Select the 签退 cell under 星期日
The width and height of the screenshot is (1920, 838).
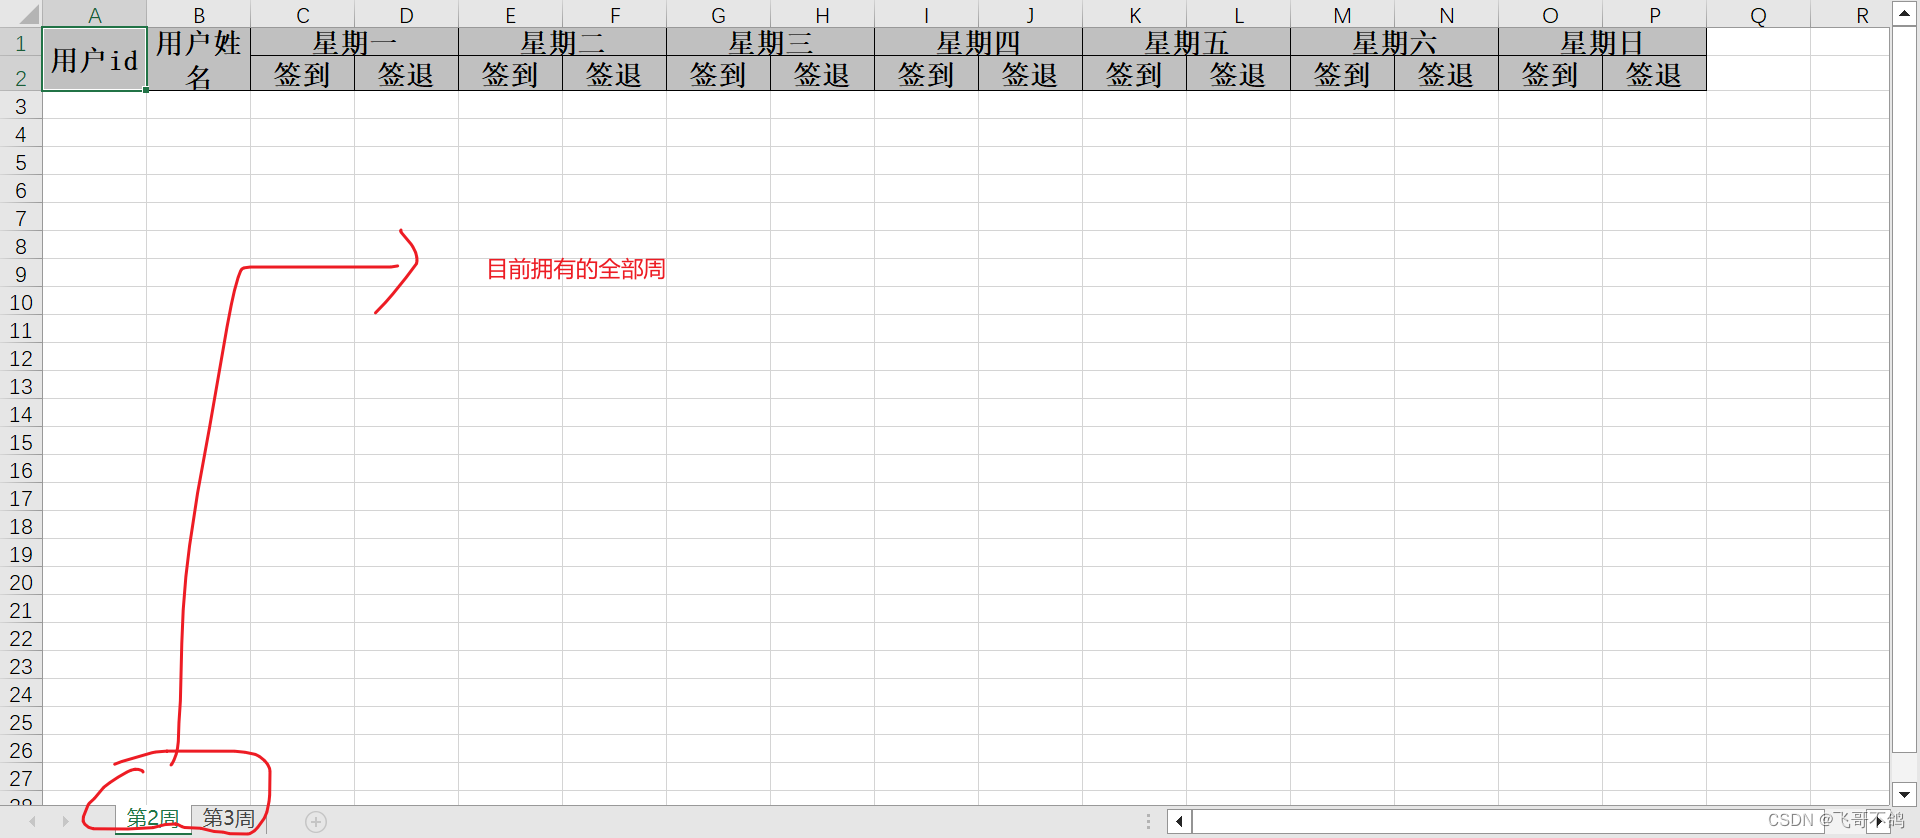1655,74
